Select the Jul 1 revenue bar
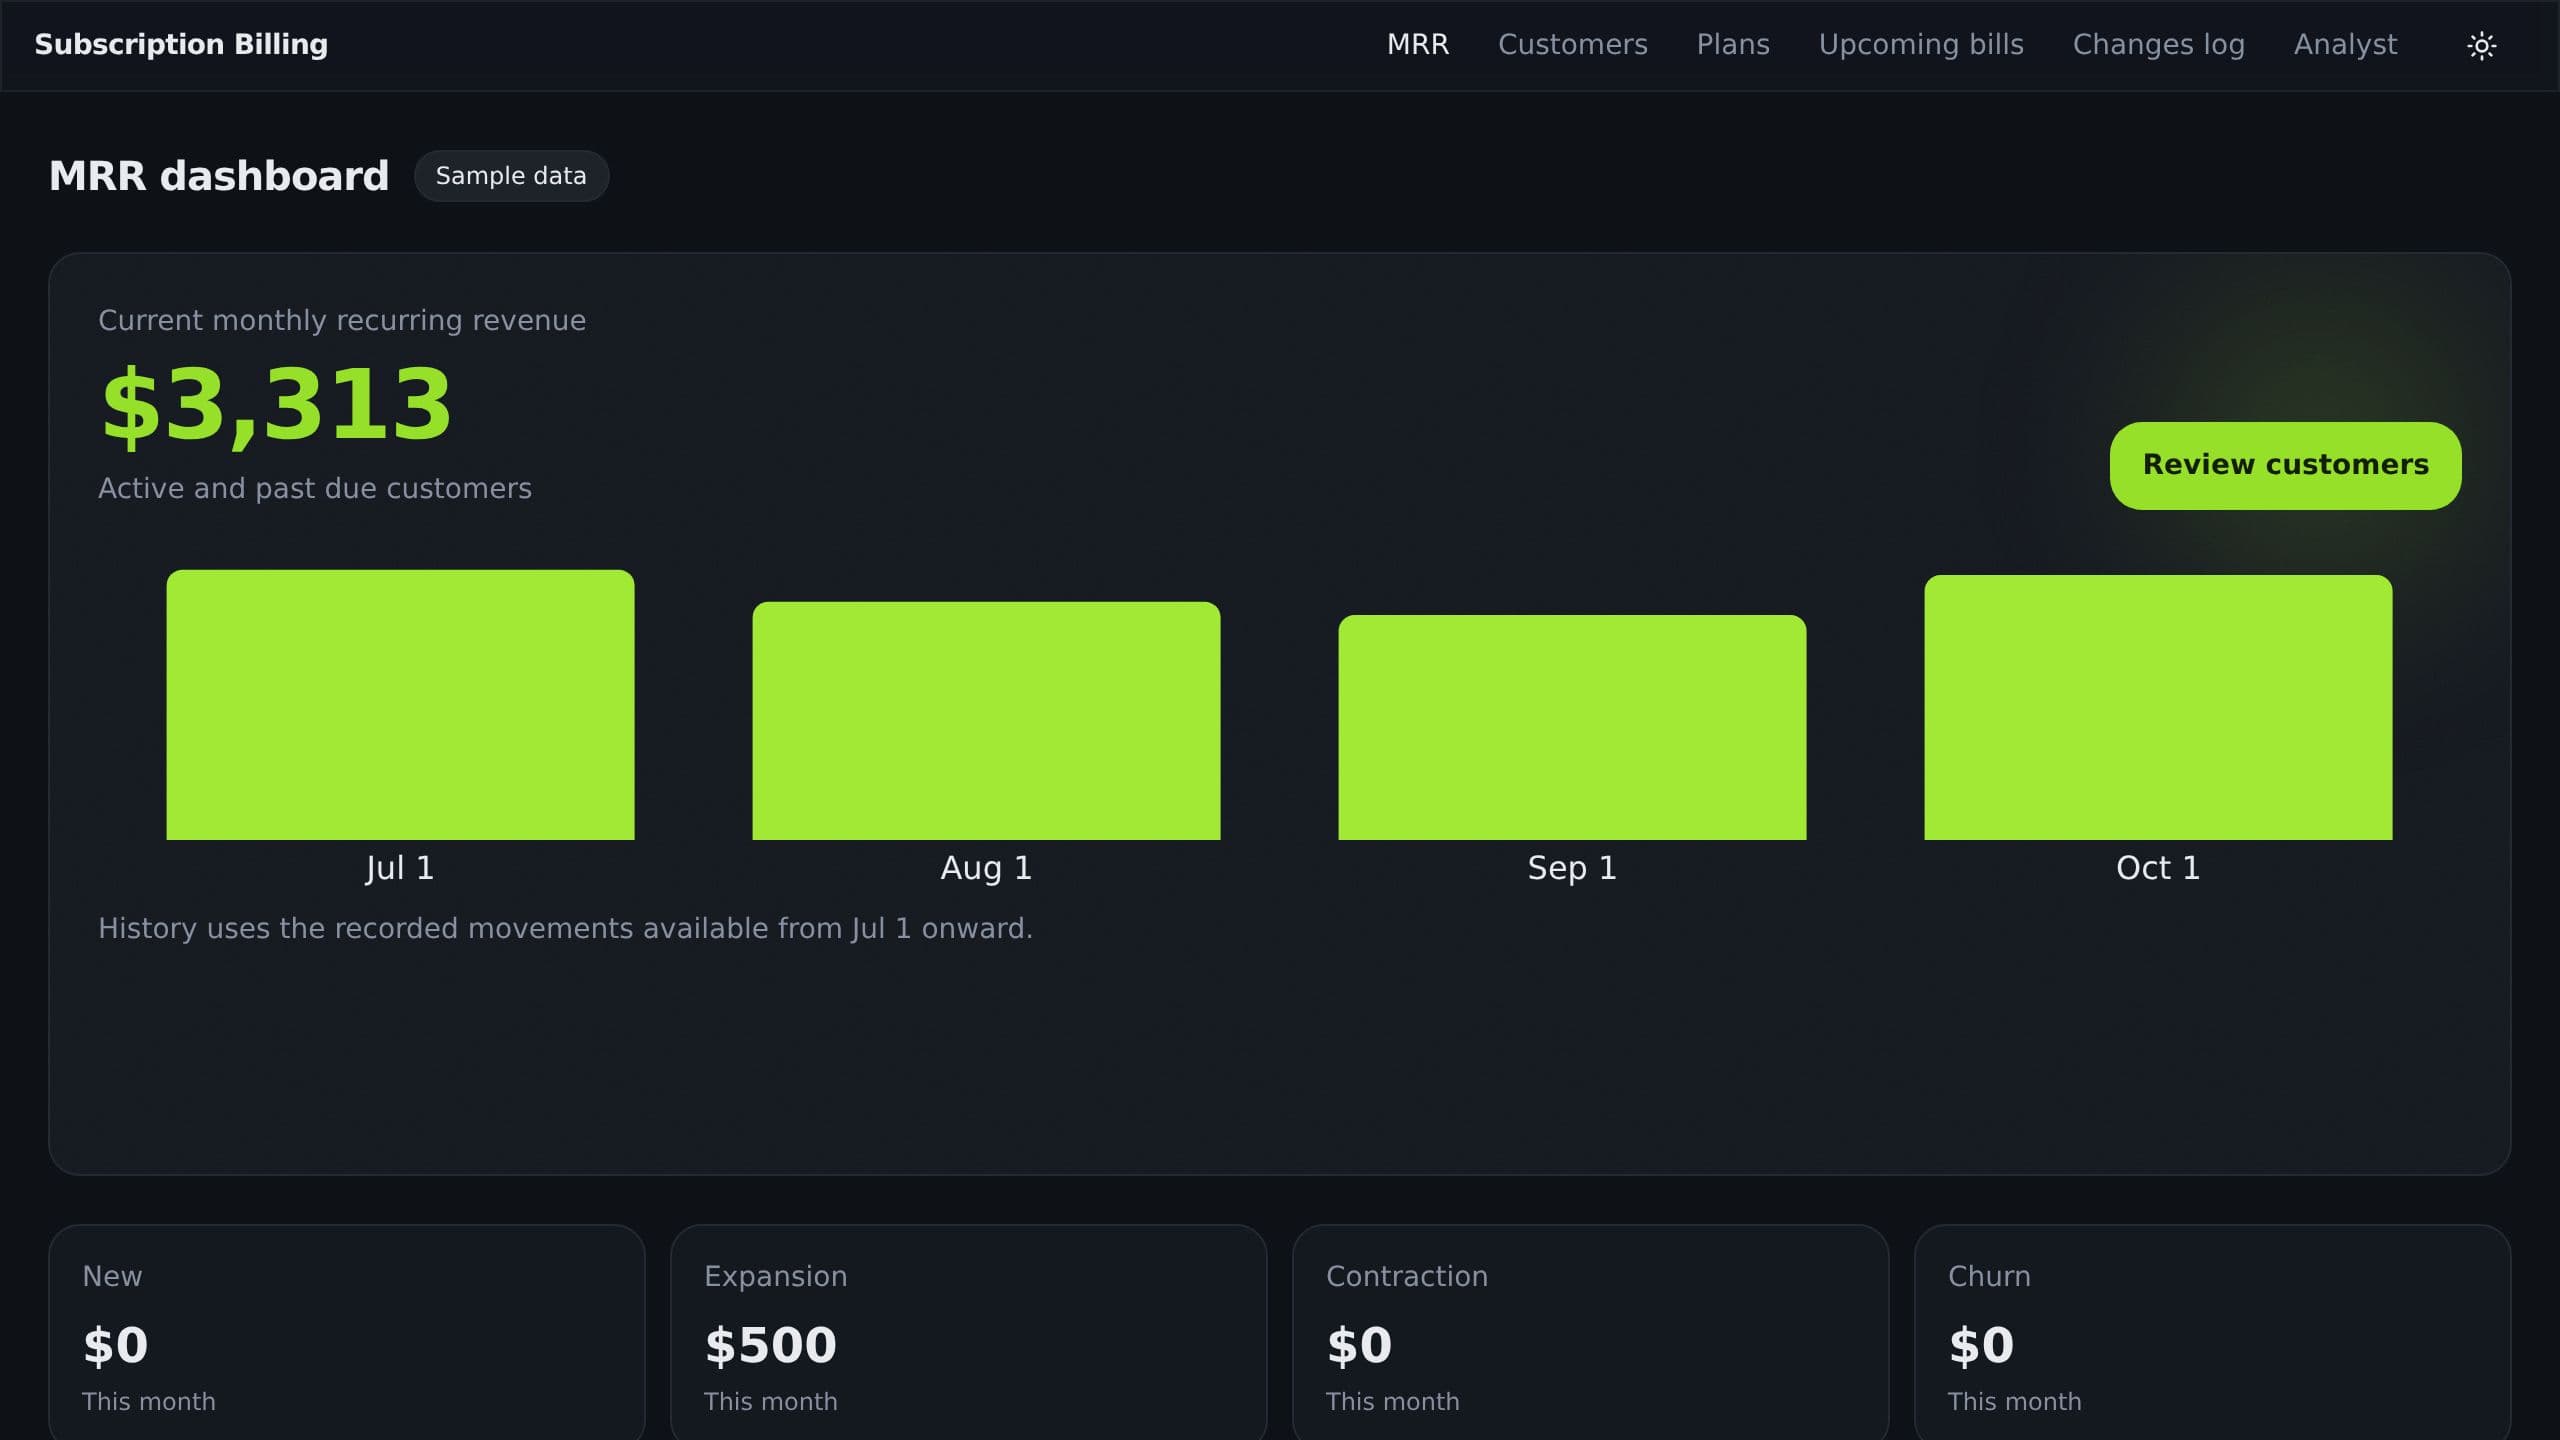 click(400, 705)
